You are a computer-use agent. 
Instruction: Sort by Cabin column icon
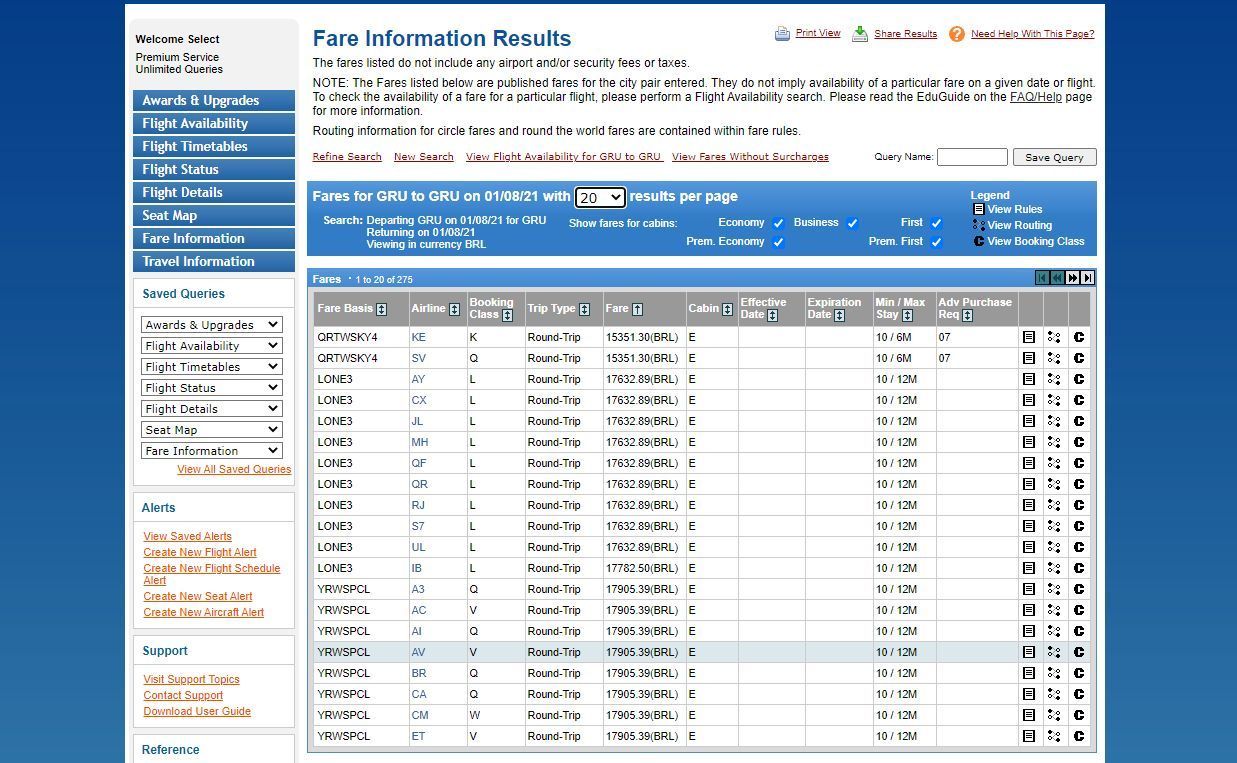727,309
